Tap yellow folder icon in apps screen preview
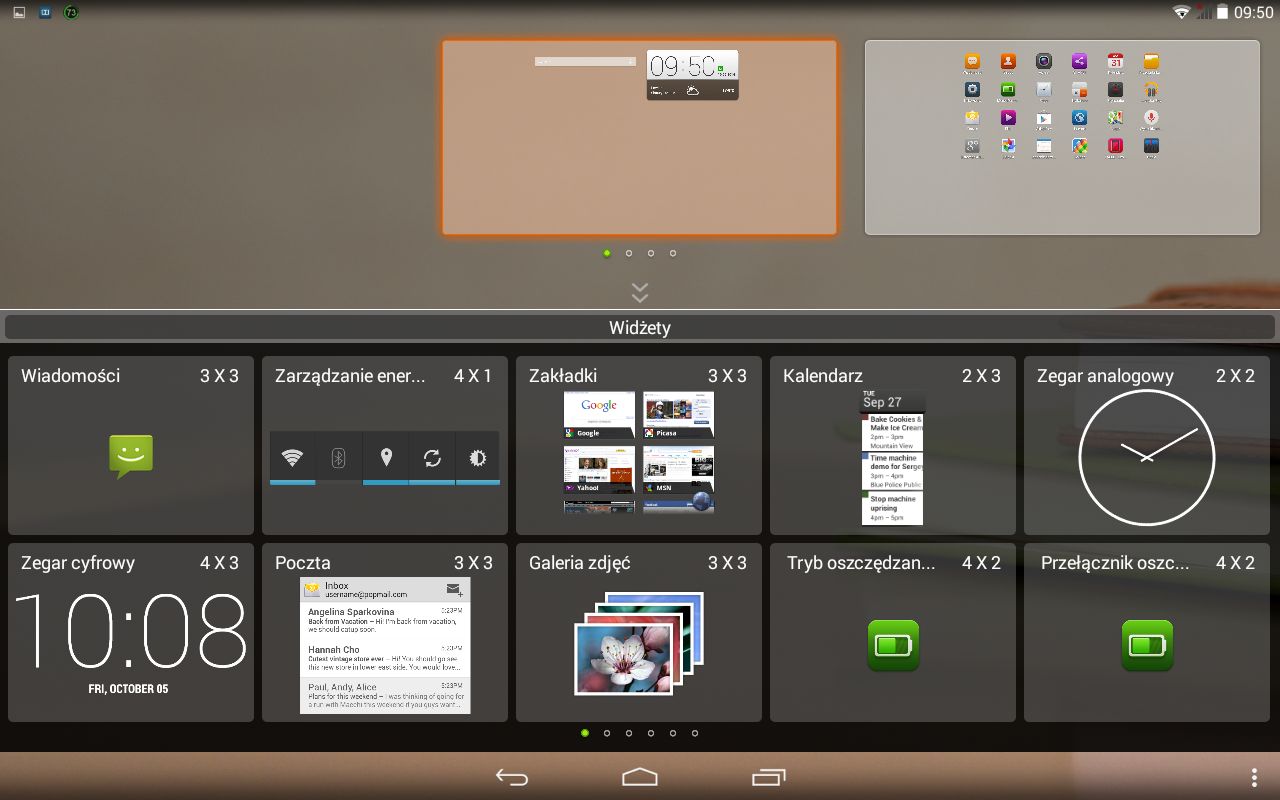The image size is (1280, 800). point(1151,62)
